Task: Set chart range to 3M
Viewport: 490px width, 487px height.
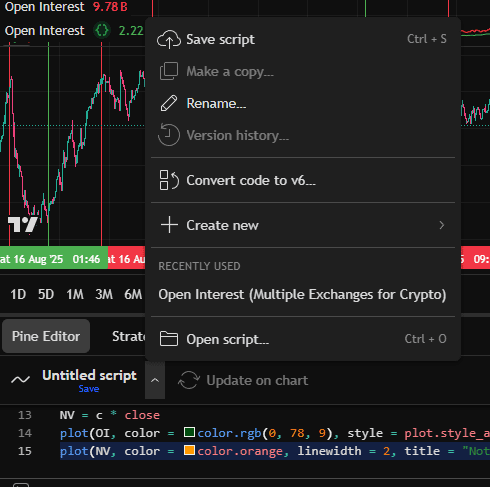Action: point(104,294)
